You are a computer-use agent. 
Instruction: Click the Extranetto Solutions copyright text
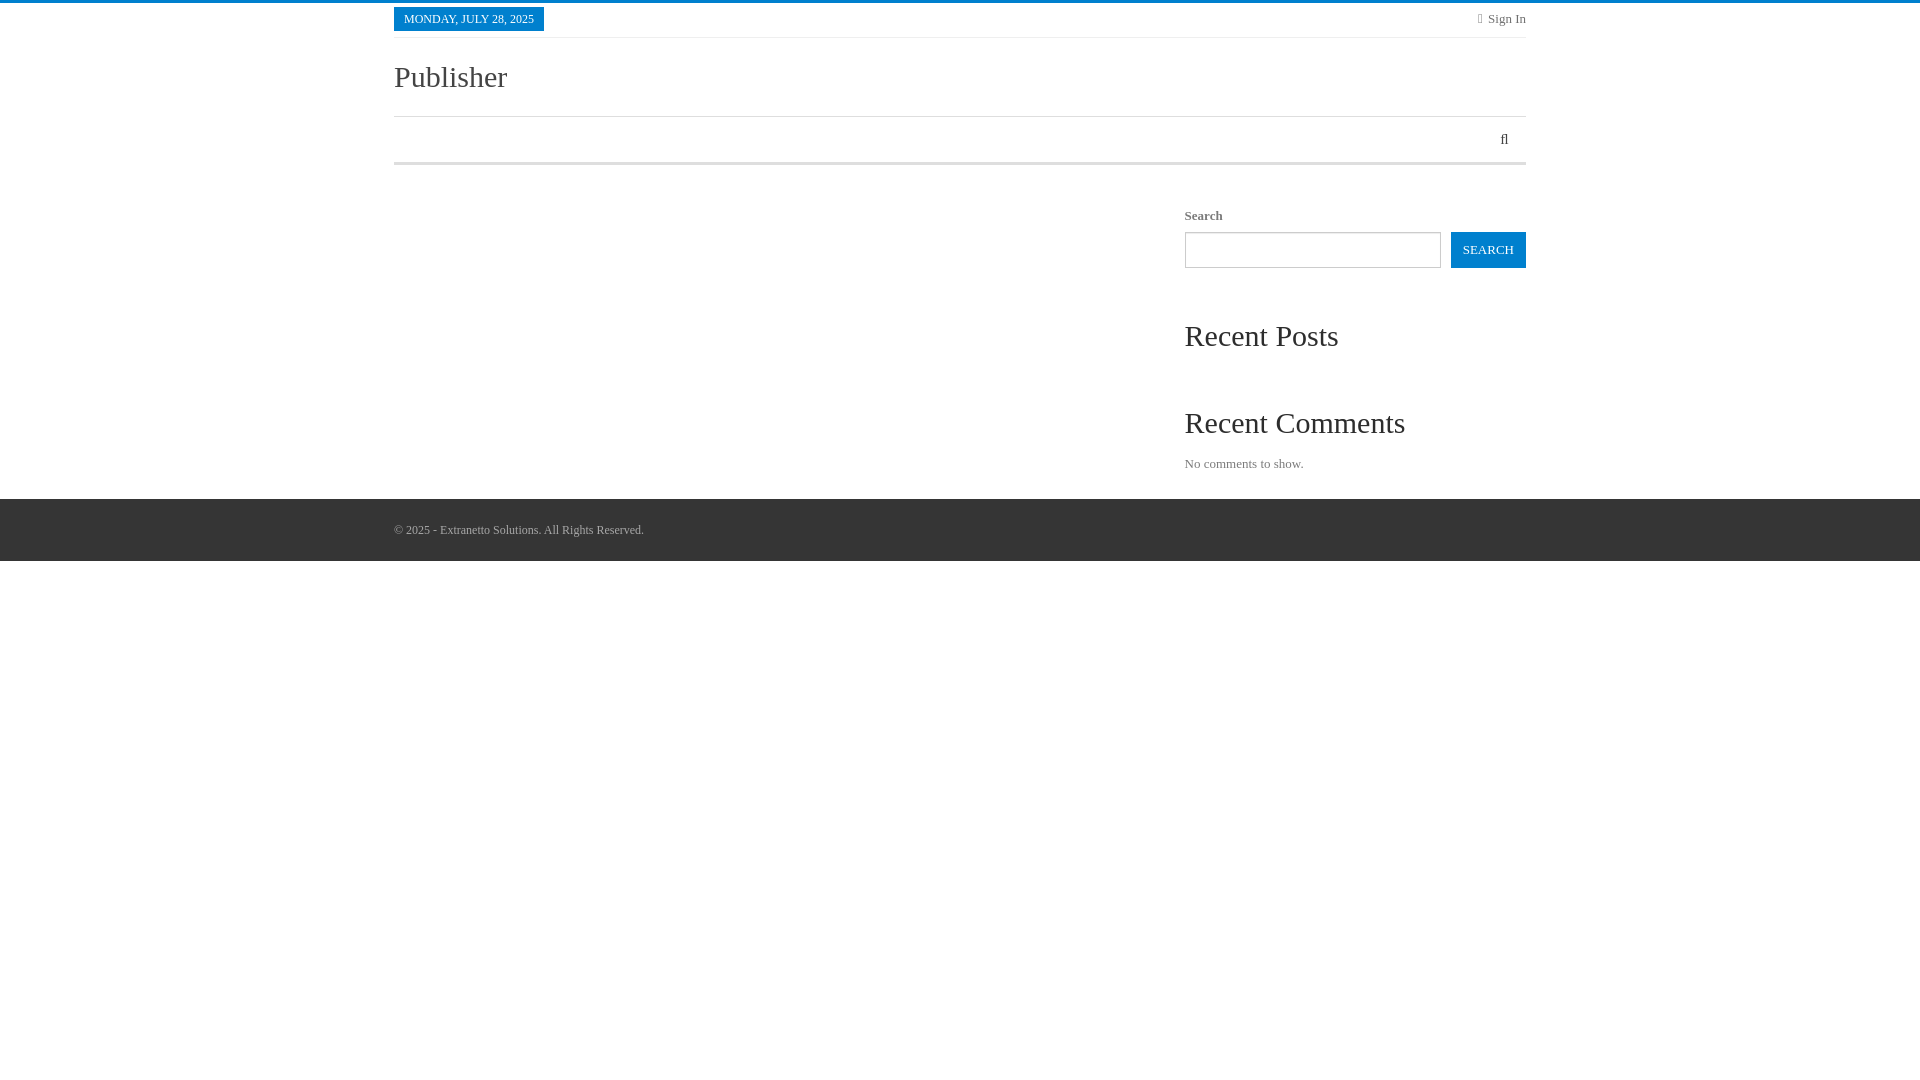click(x=519, y=530)
